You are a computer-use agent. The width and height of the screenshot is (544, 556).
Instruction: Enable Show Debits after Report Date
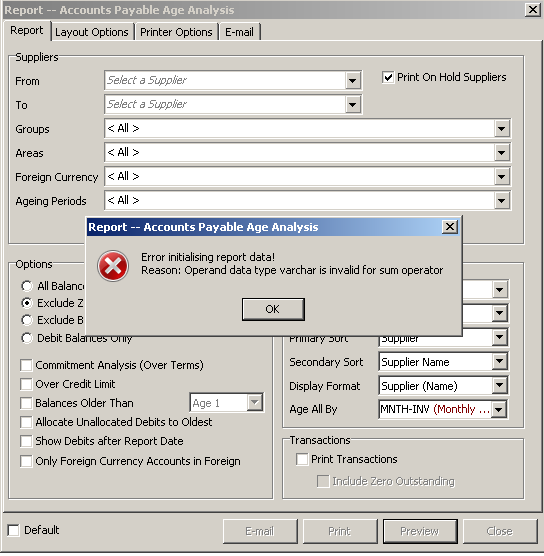coord(26,441)
